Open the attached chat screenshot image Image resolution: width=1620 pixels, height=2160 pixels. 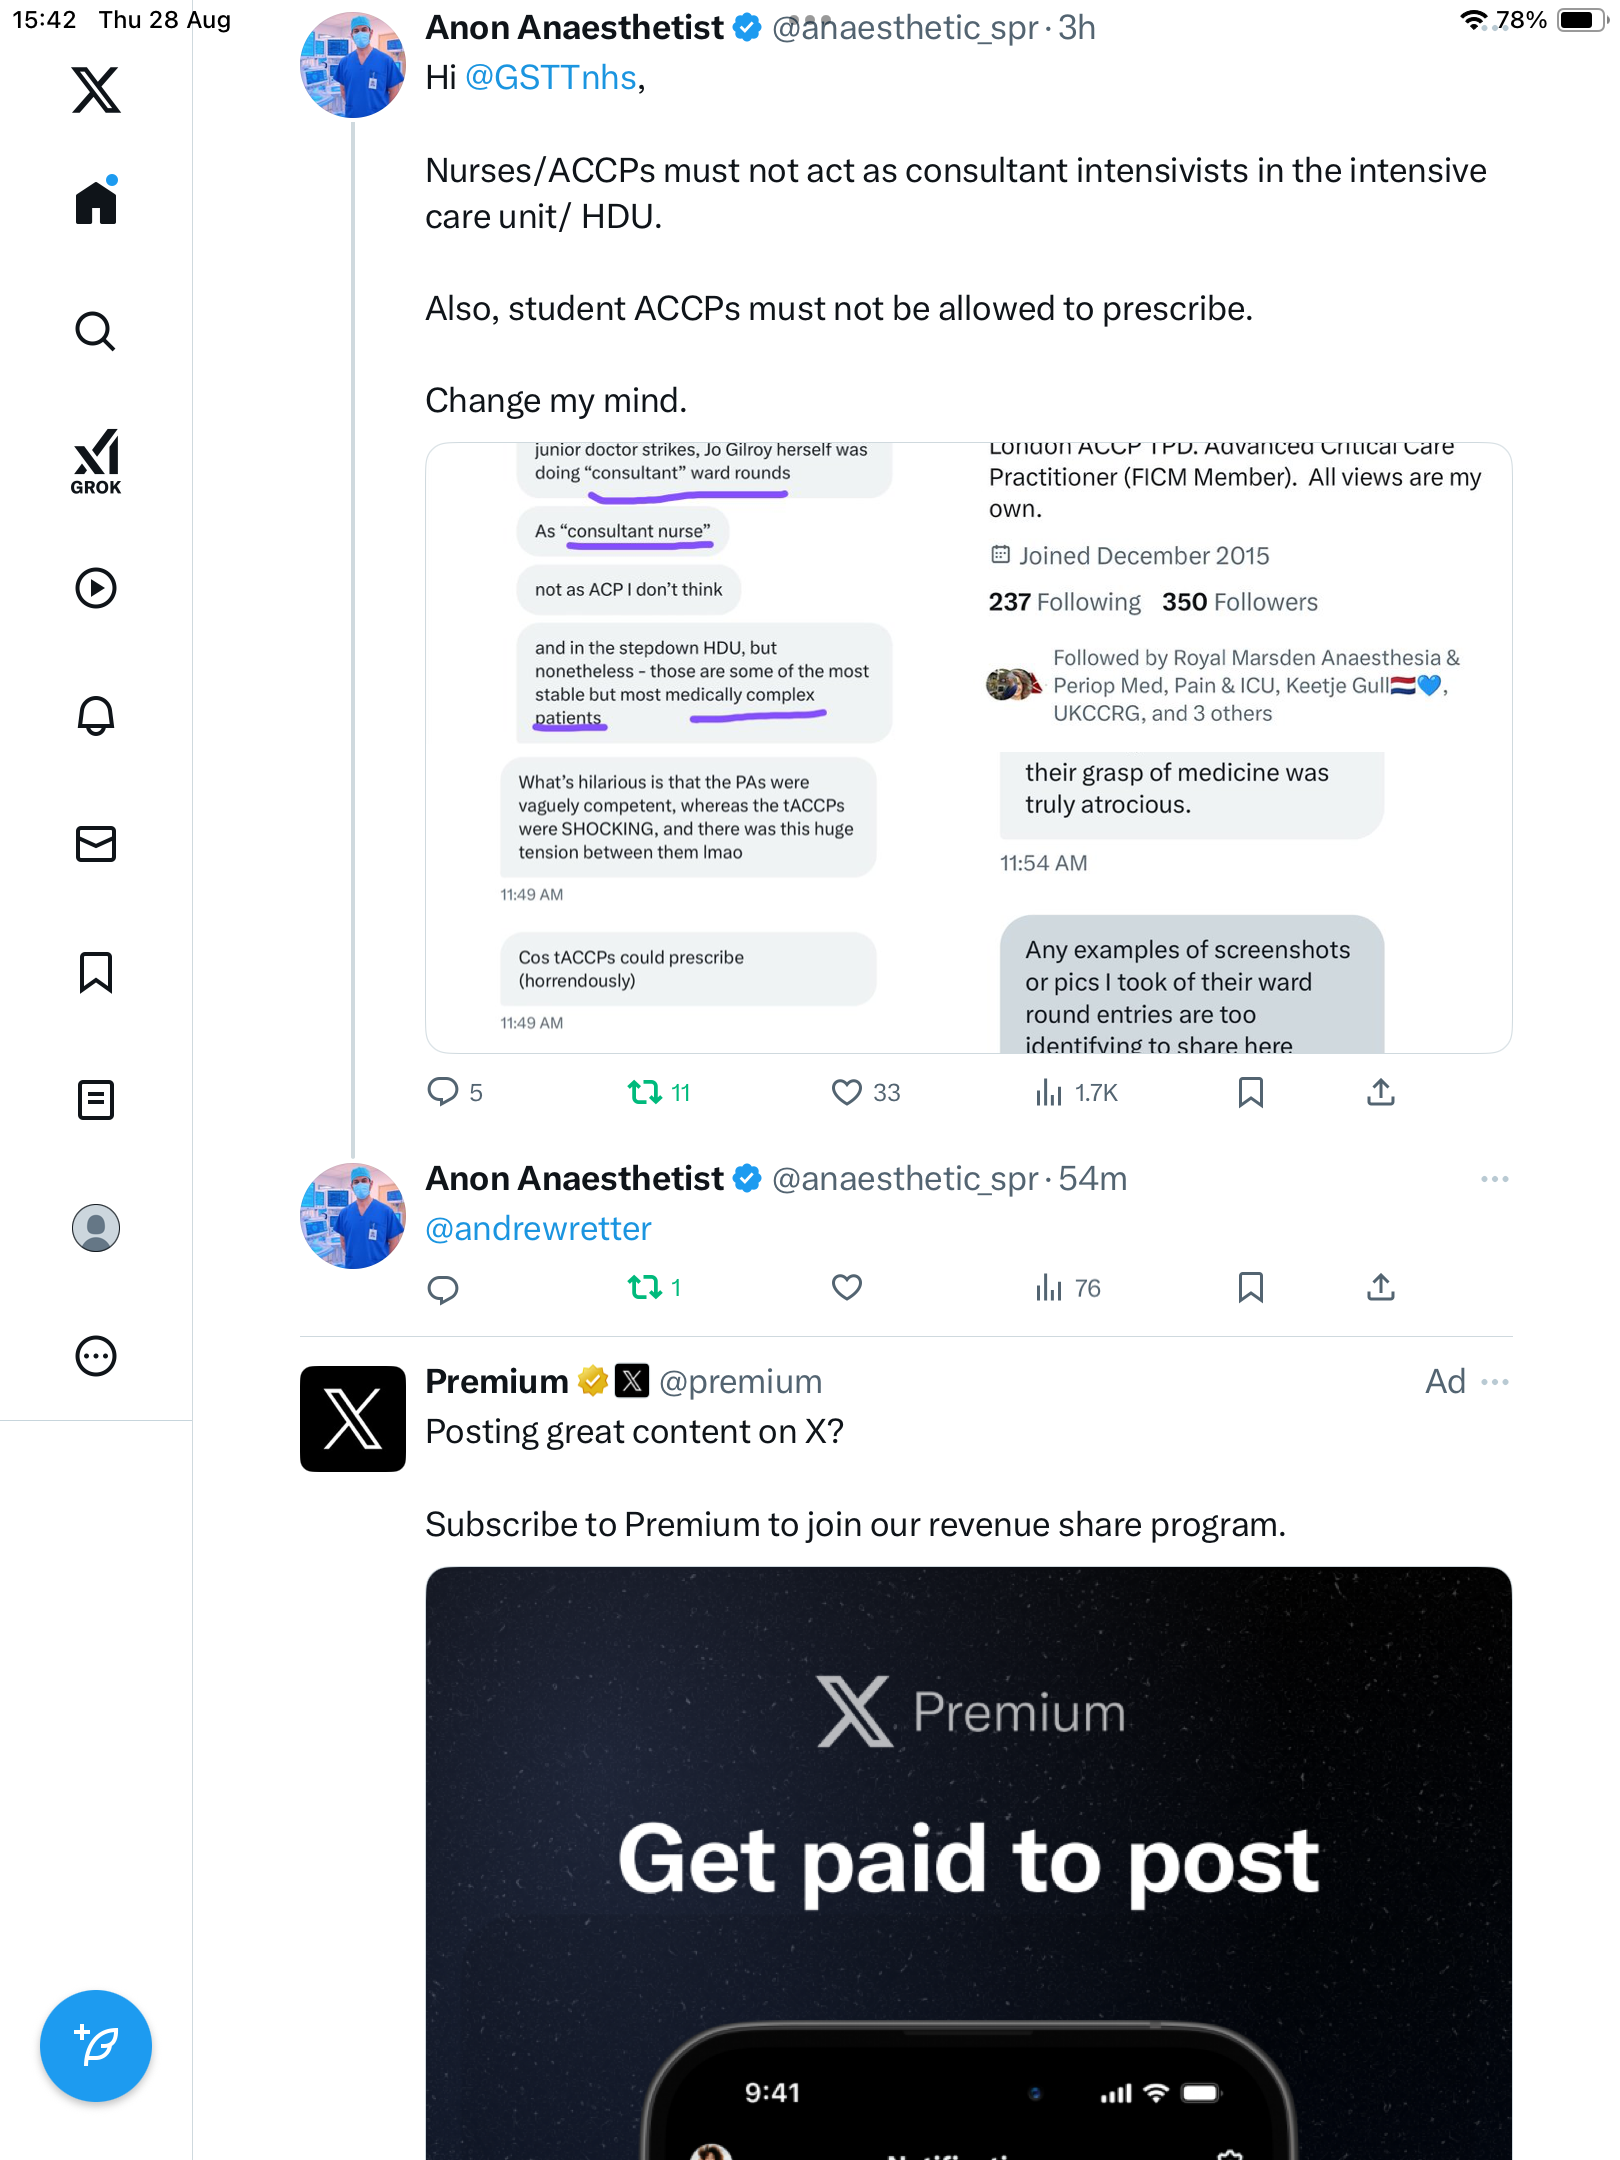968,747
